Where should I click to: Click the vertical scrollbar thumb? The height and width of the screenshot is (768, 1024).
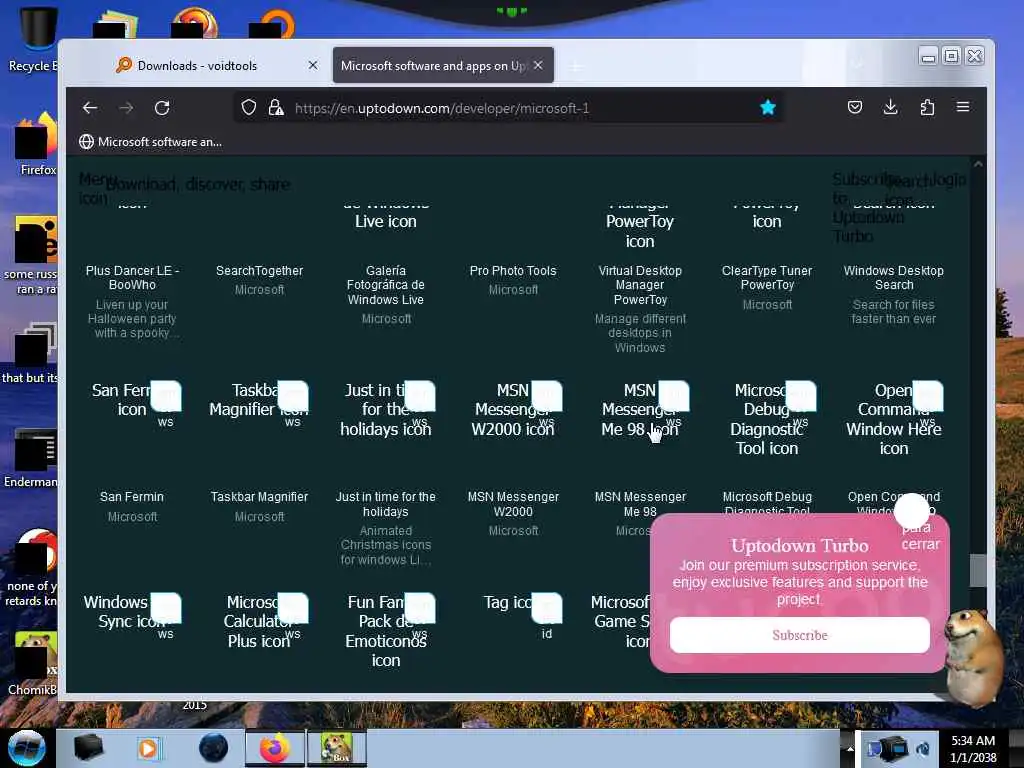pyautogui.click(x=978, y=570)
